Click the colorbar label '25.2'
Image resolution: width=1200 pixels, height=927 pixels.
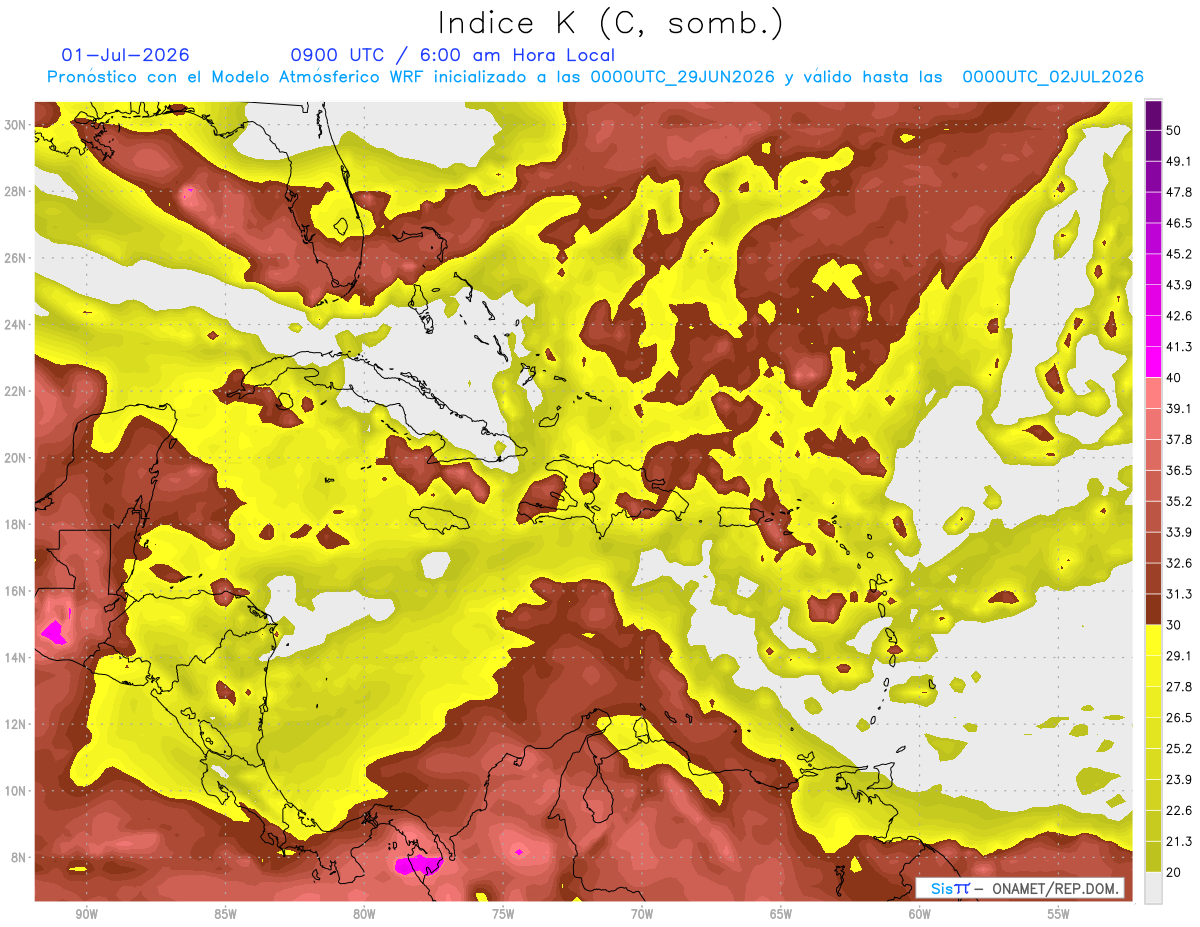click(x=1178, y=748)
